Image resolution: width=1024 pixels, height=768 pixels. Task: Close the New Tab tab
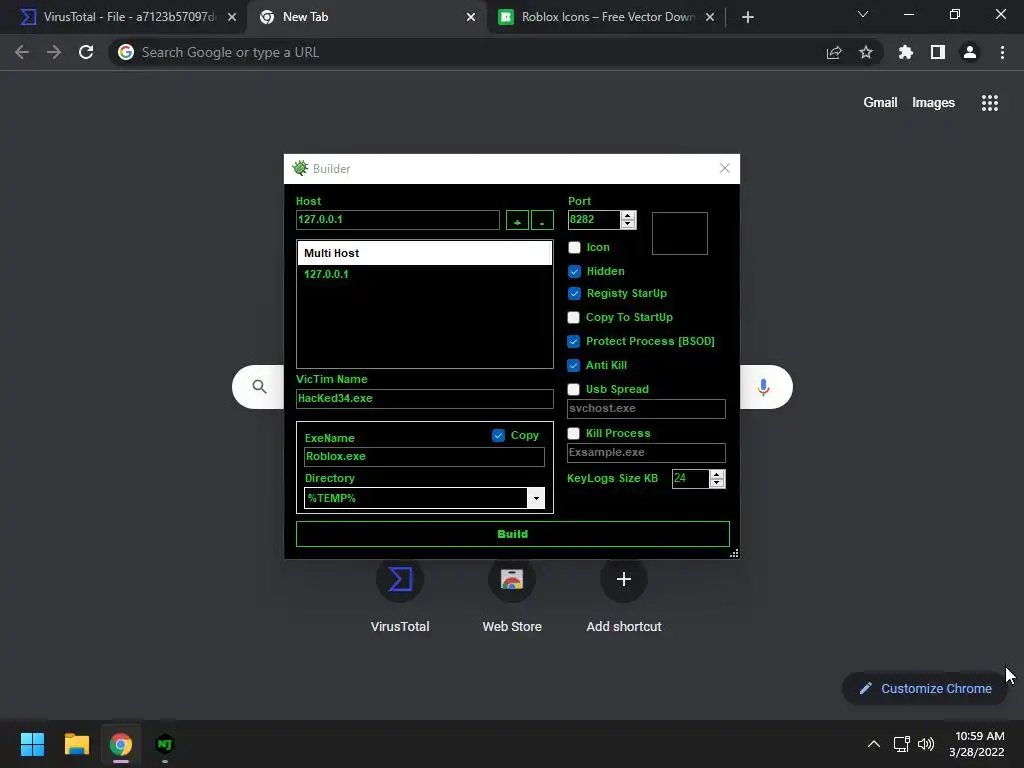click(x=471, y=17)
